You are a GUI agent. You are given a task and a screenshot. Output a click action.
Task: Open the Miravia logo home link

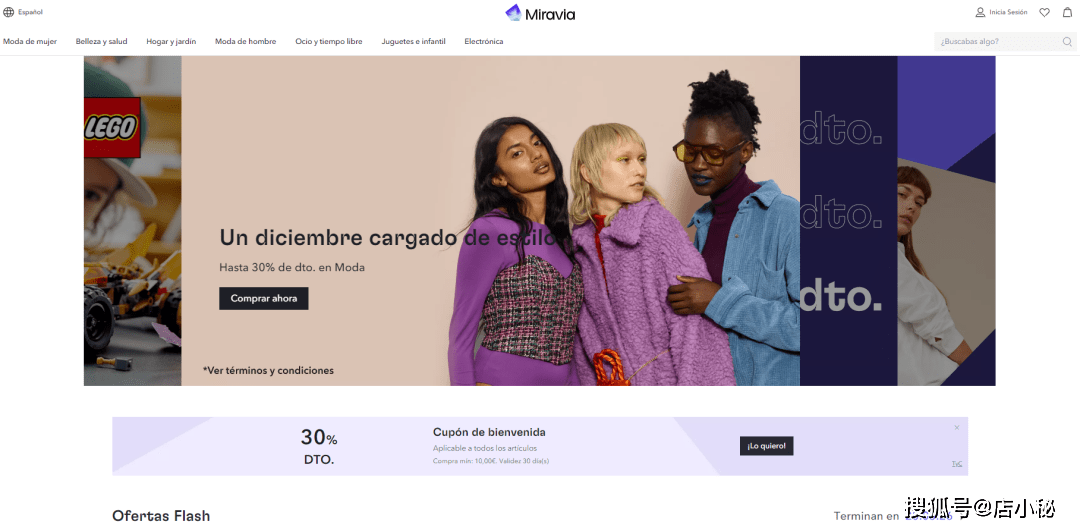(540, 13)
